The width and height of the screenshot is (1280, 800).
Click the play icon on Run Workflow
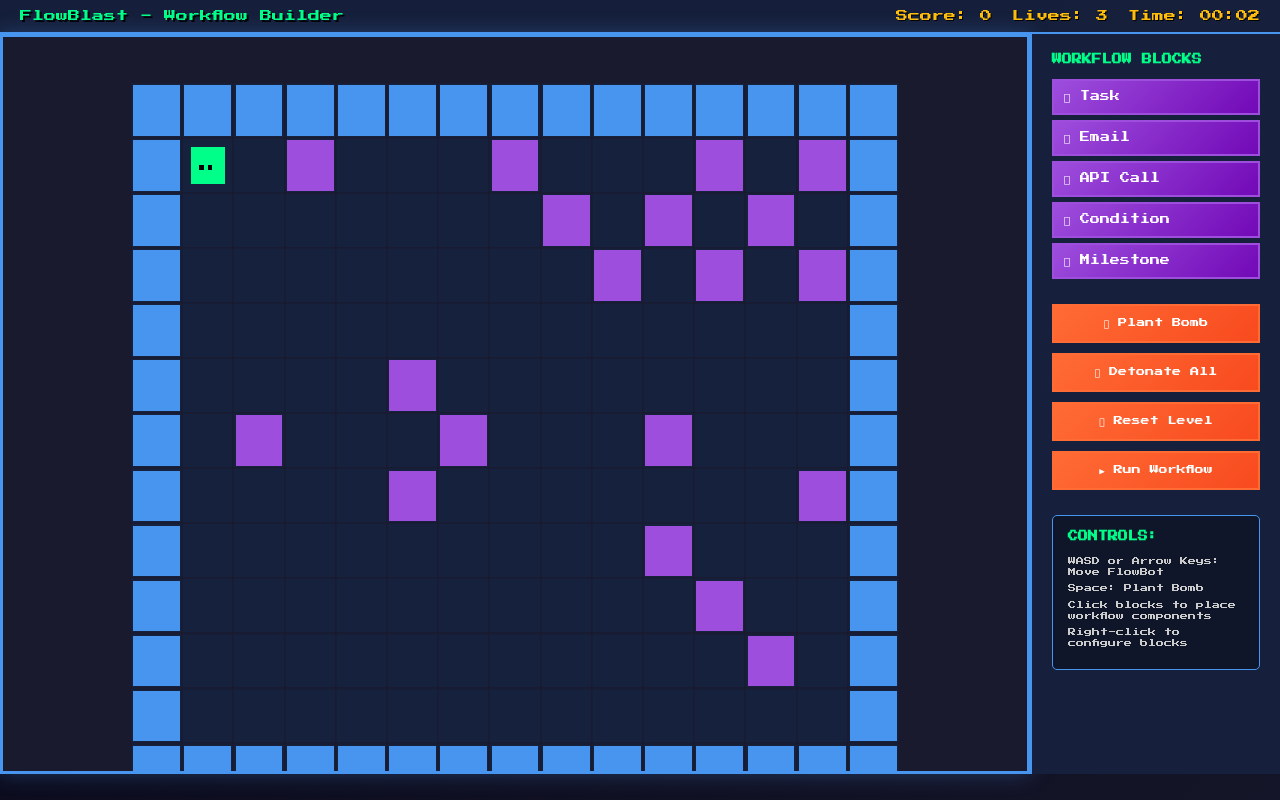(1102, 471)
